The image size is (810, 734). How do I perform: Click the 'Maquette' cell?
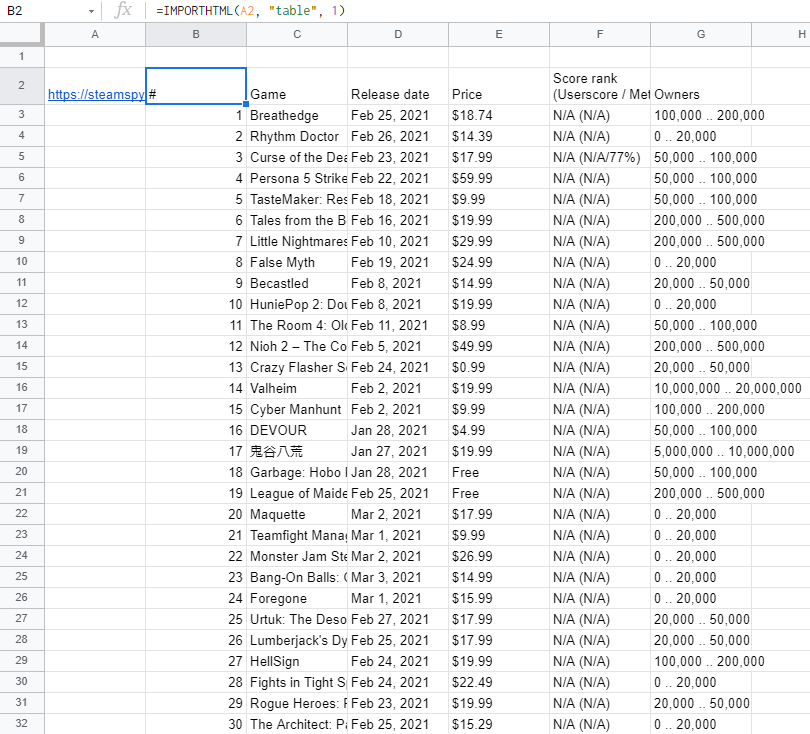[297, 514]
